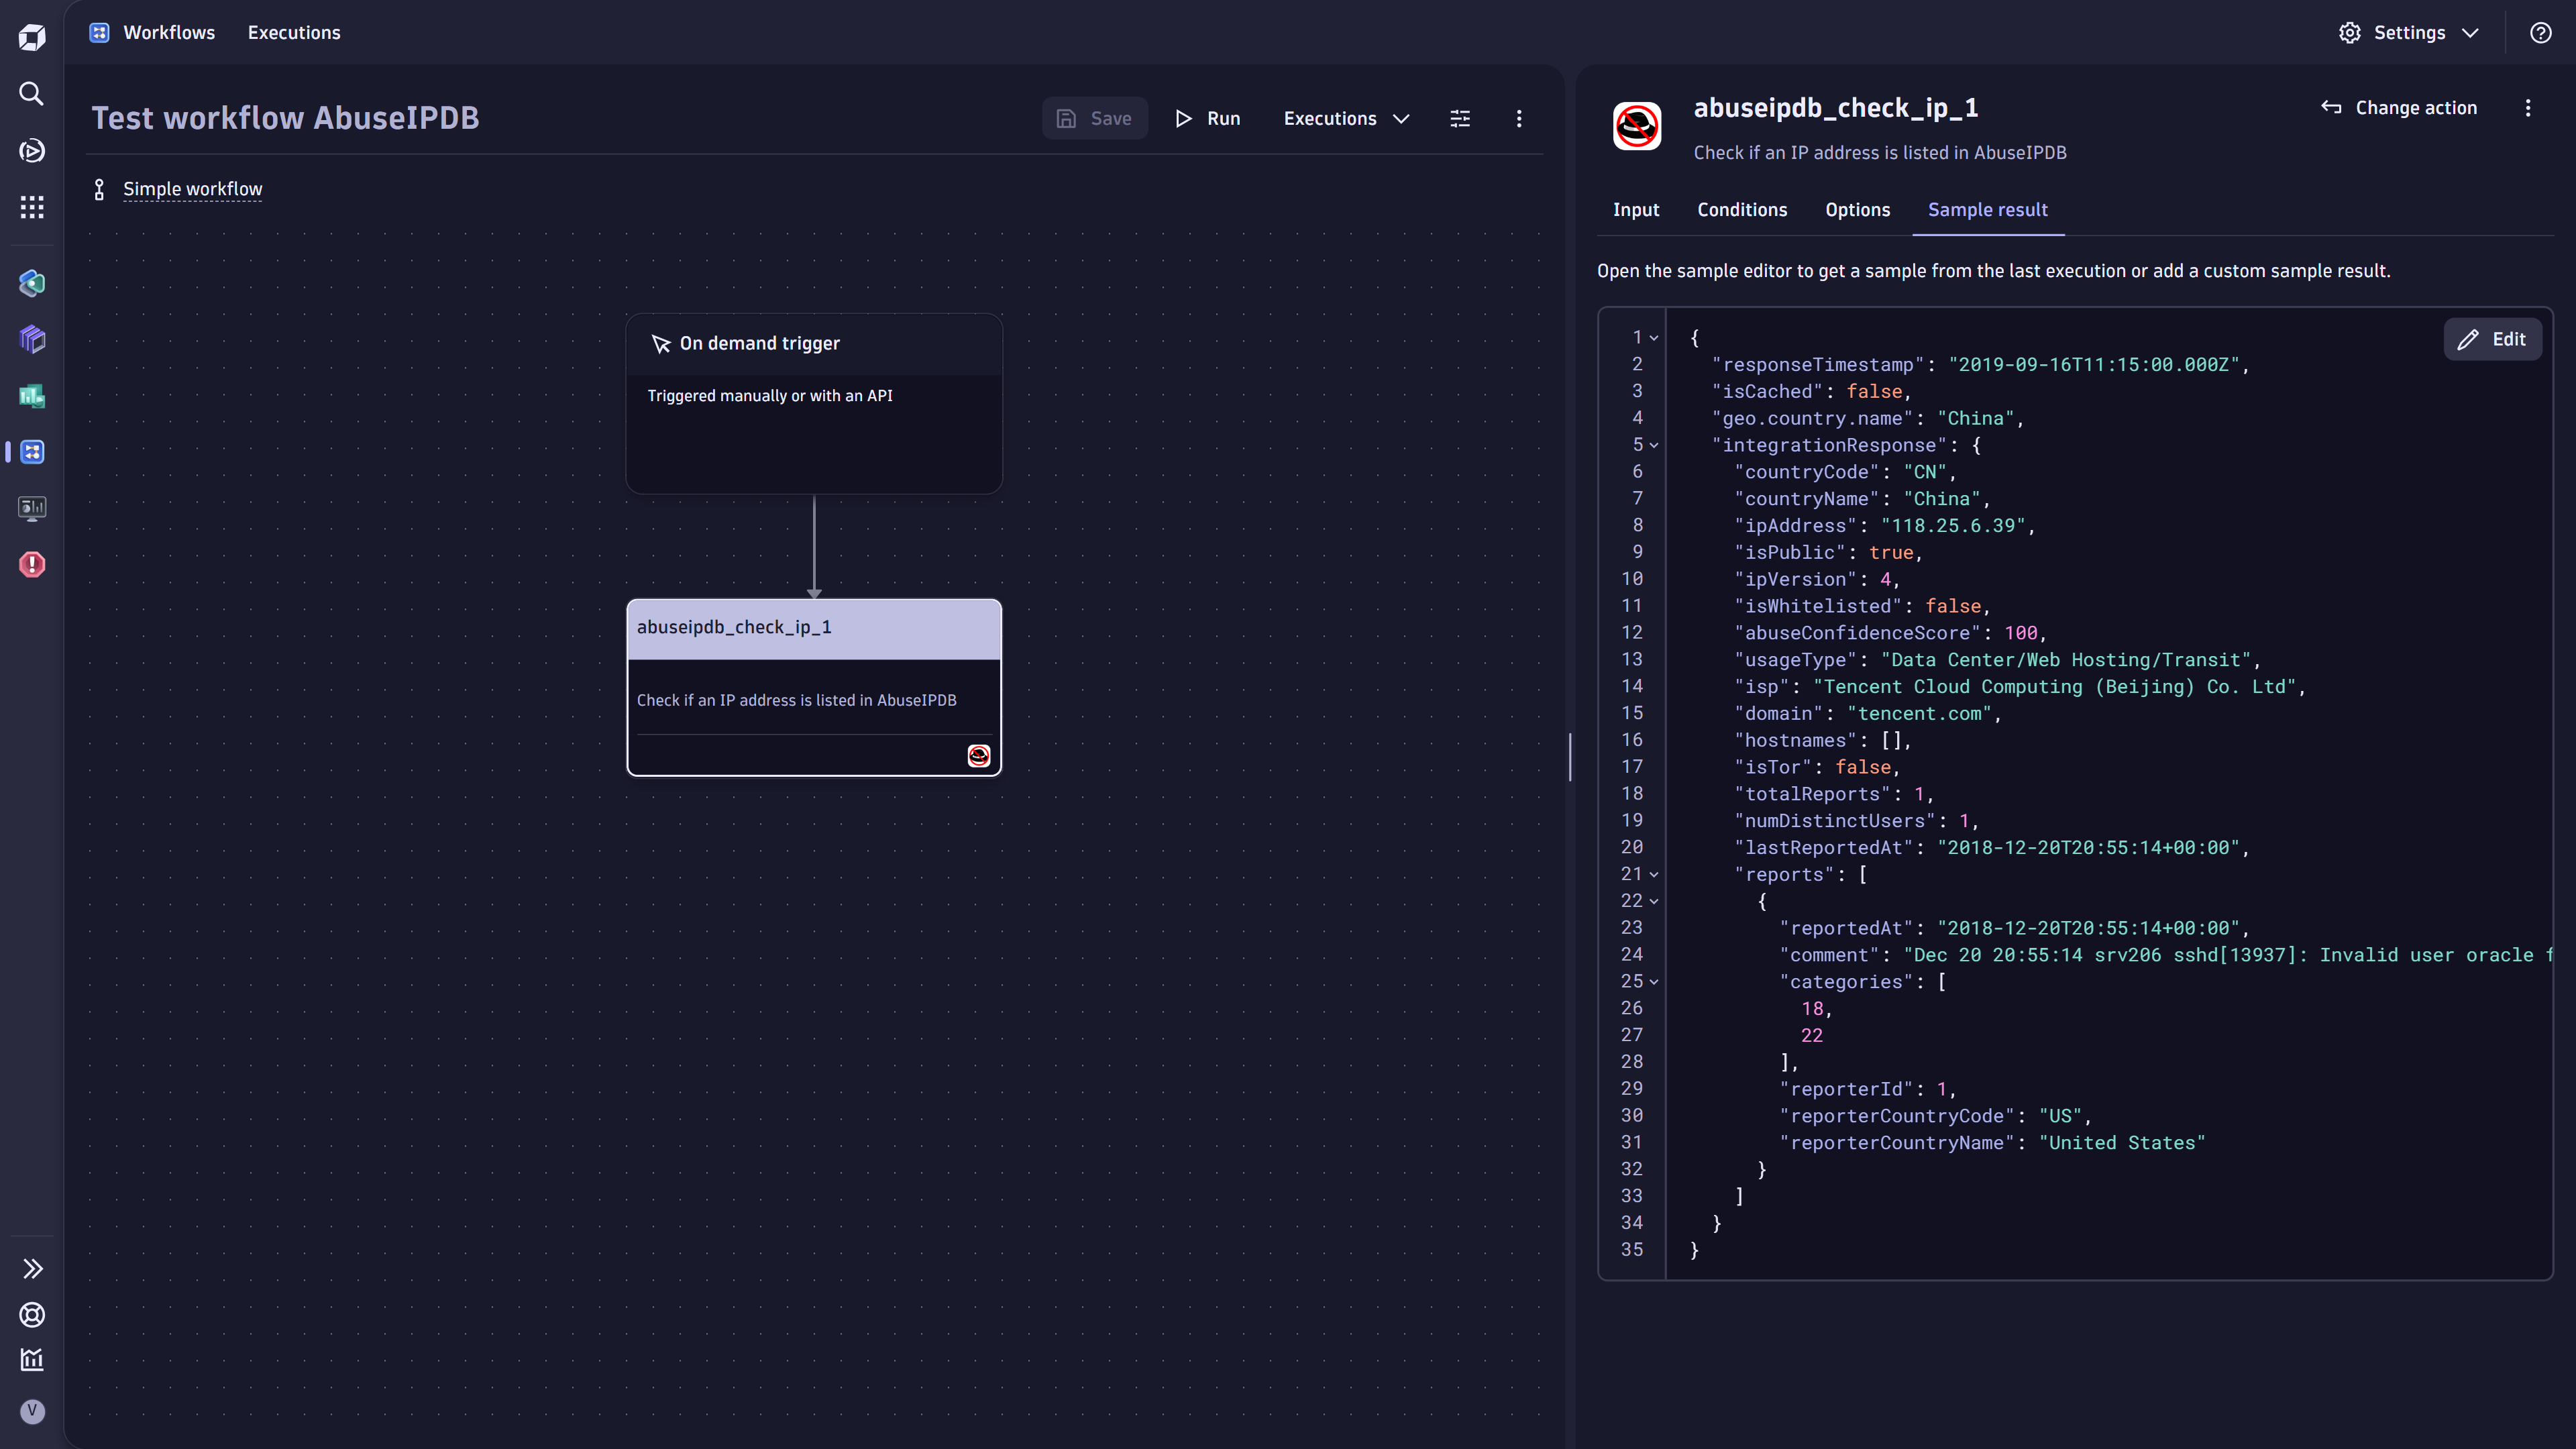Click the abuseipdb_check_ip_1 action name heading
The width and height of the screenshot is (2576, 1449).
pos(1835,108)
